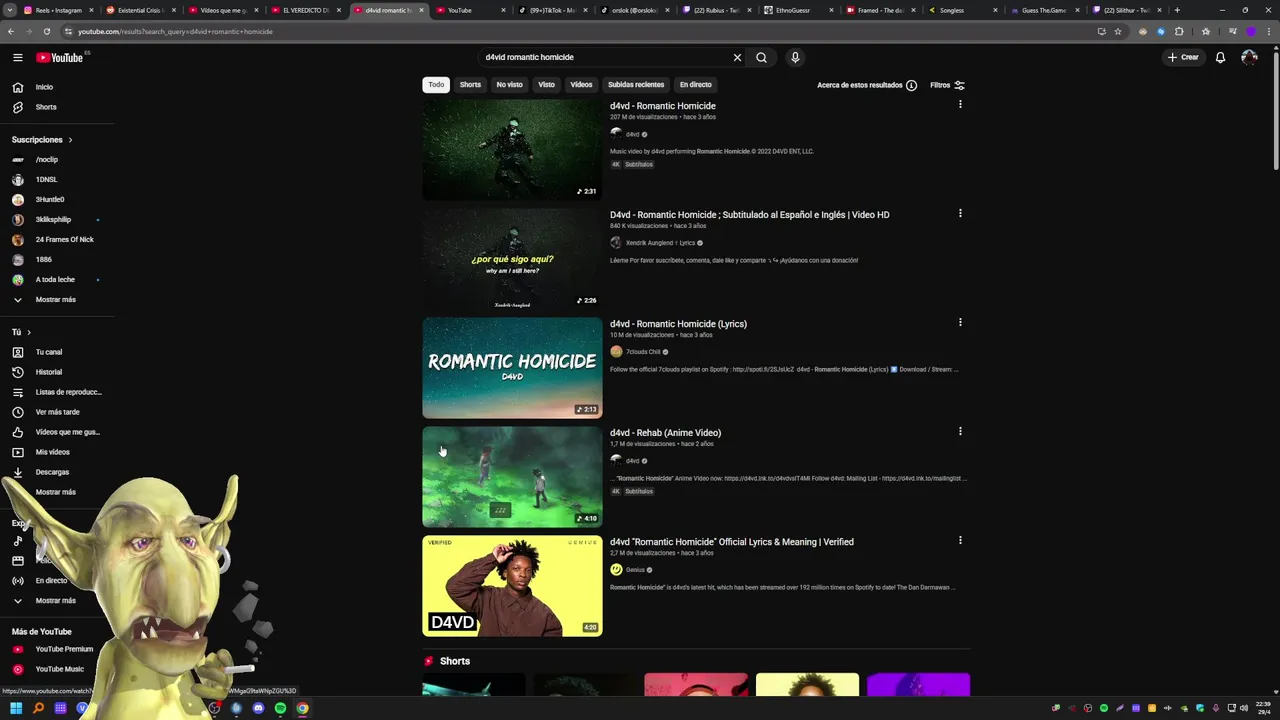Screen dimensions: 1280x720
Task: Open the Crear create button
Action: coord(1183,57)
